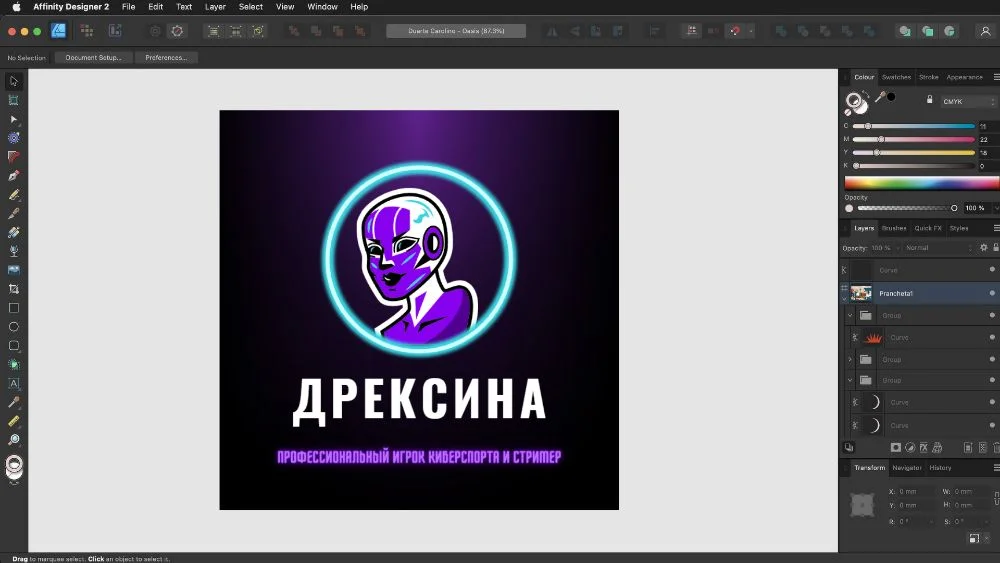Open the Layer menu
This screenshot has height=563, width=1000.
click(x=215, y=7)
